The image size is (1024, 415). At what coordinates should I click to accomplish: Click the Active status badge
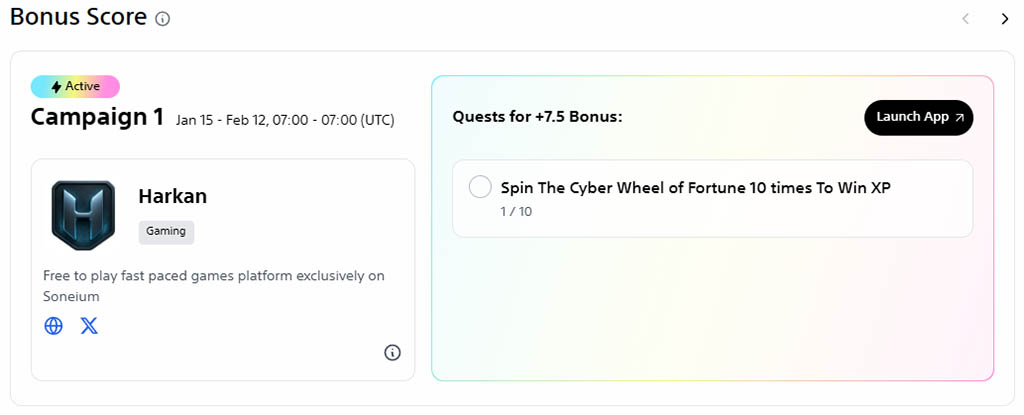click(75, 87)
